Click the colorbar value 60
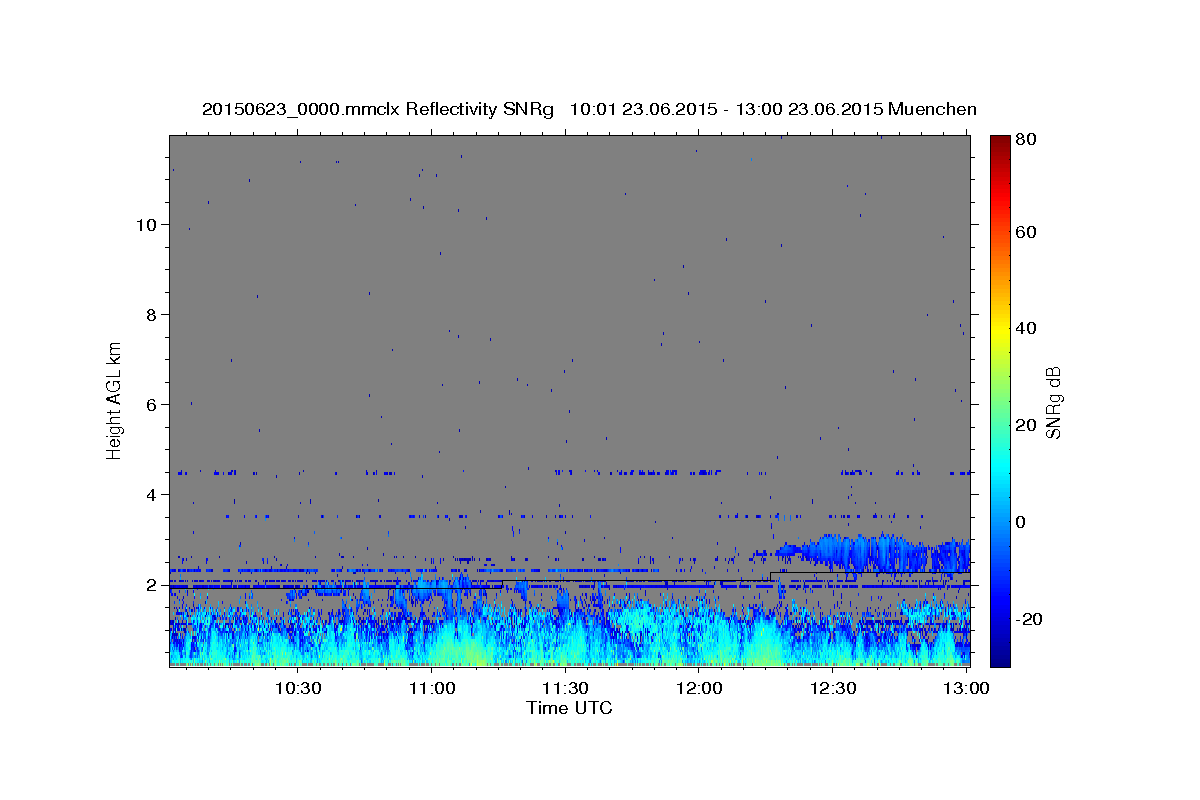 pos(1028,232)
